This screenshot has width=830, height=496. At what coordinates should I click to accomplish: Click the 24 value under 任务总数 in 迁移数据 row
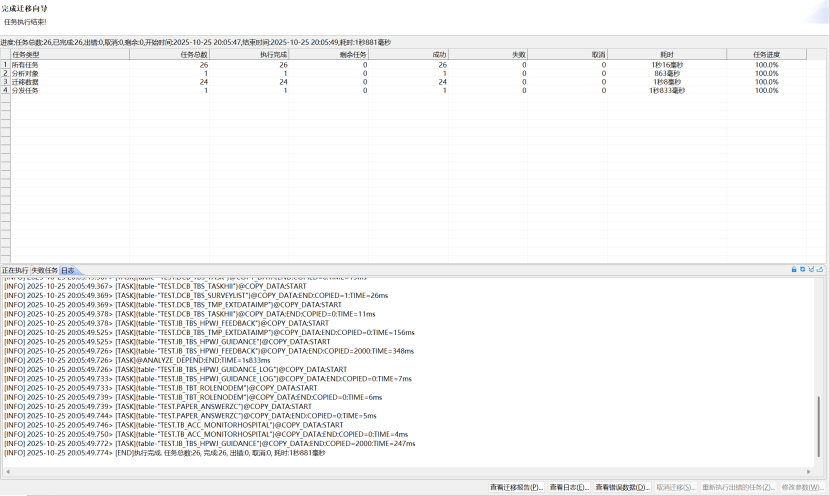[x=204, y=82]
